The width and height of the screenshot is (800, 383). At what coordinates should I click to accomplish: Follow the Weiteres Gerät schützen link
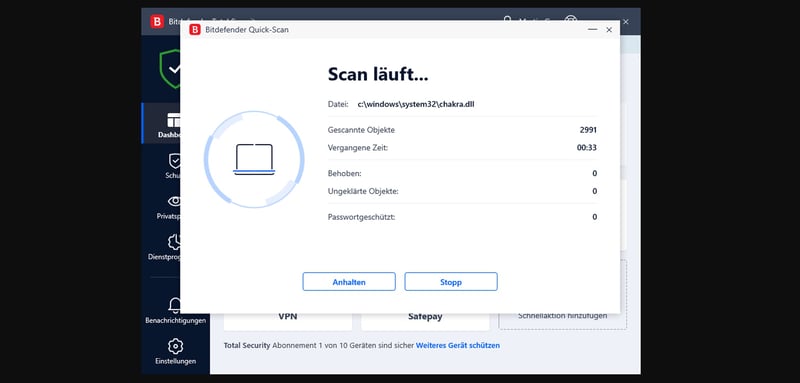458,345
